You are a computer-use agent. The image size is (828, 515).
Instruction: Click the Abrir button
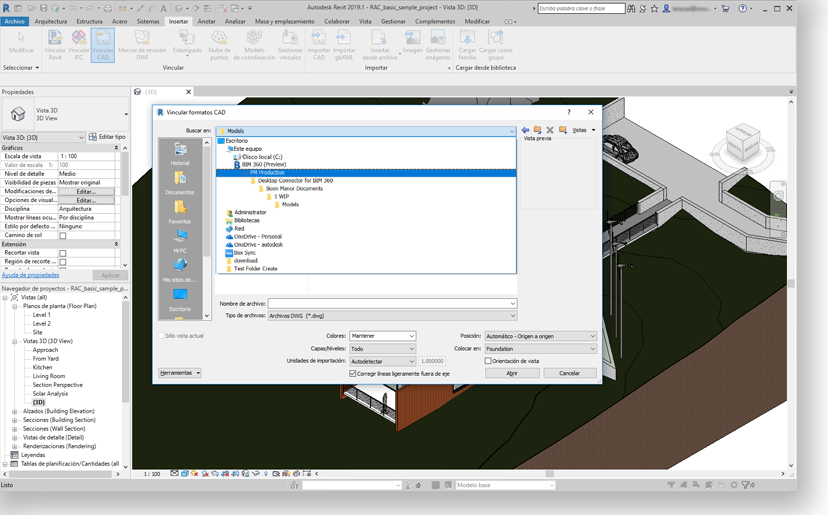tap(512, 373)
